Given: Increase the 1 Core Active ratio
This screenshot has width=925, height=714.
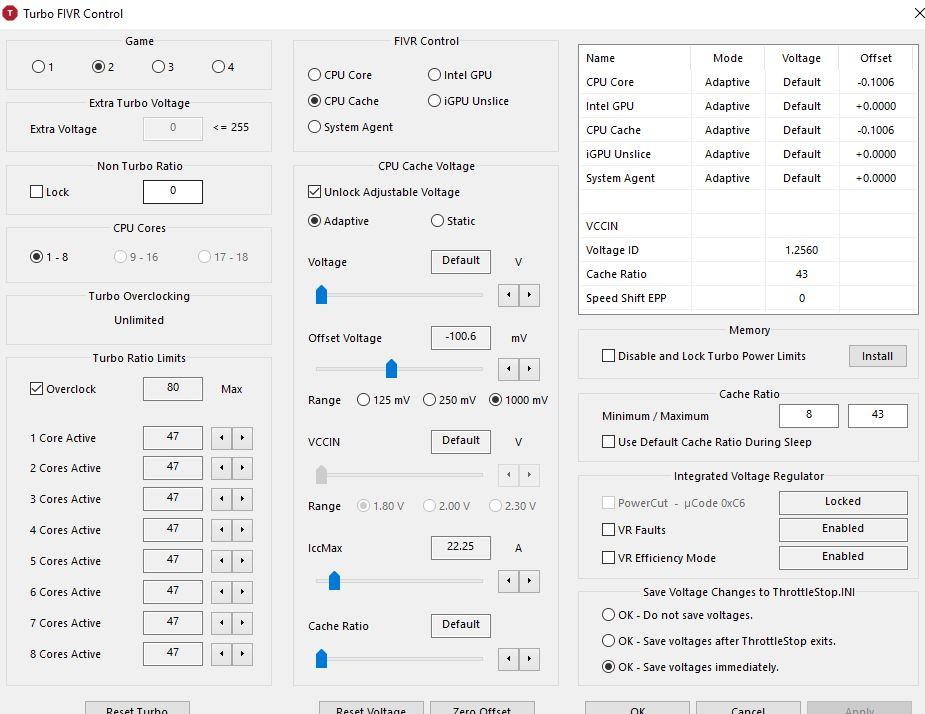Looking at the screenshot, I should coord(242,438).
